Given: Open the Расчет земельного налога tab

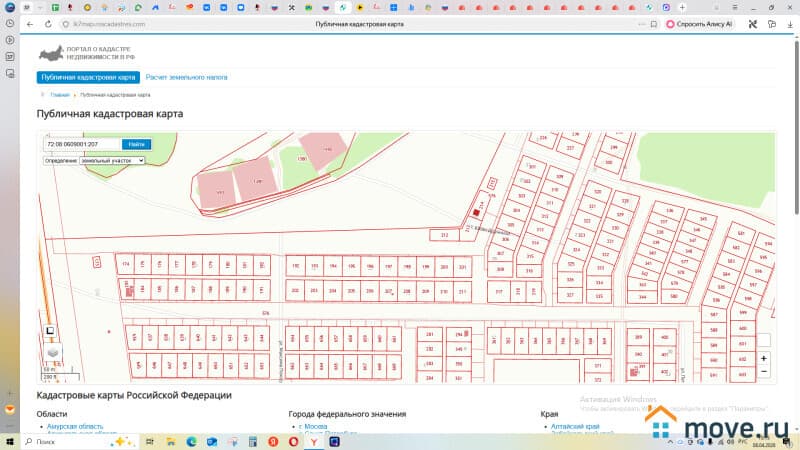Looking at the screenshot, I should [186, 77].
